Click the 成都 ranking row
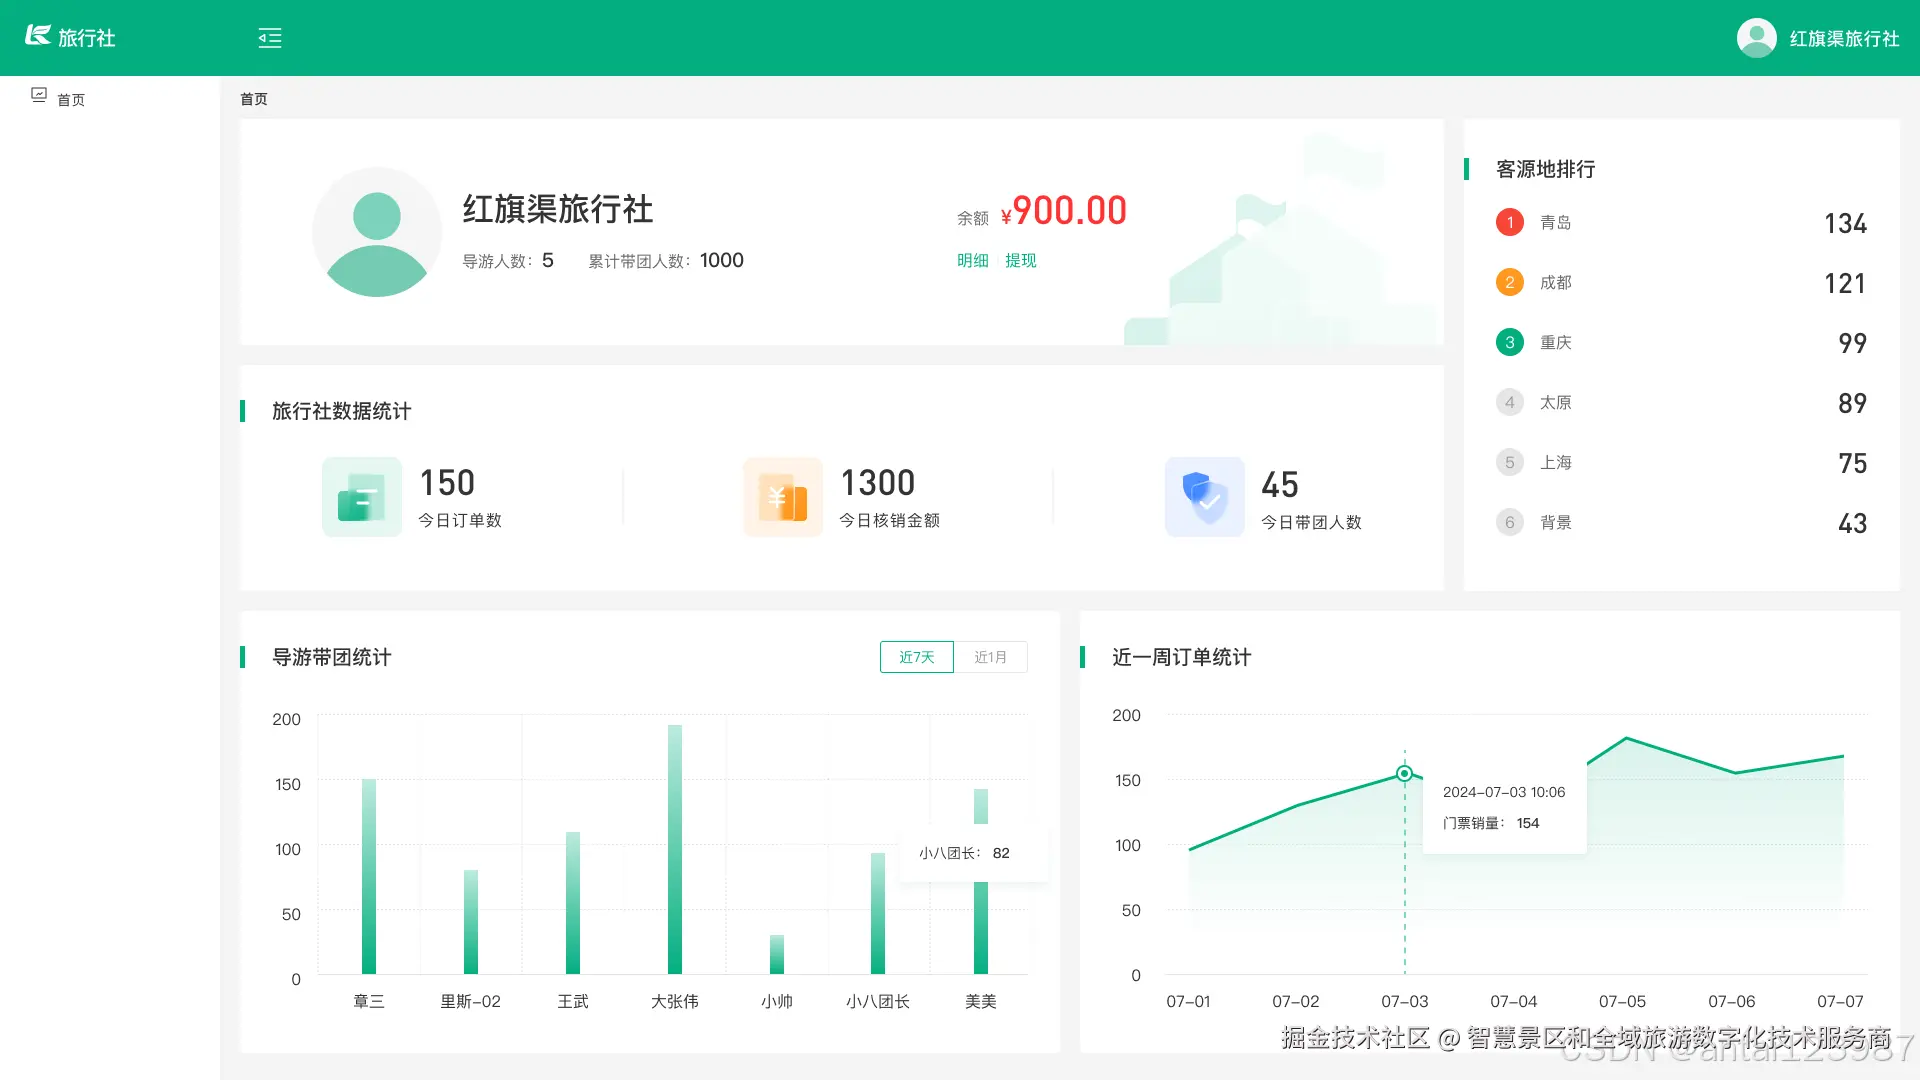Image resolution: width=1920 pixels, height=1080 pixels. pyautogui.click(x=1680, y=283)
